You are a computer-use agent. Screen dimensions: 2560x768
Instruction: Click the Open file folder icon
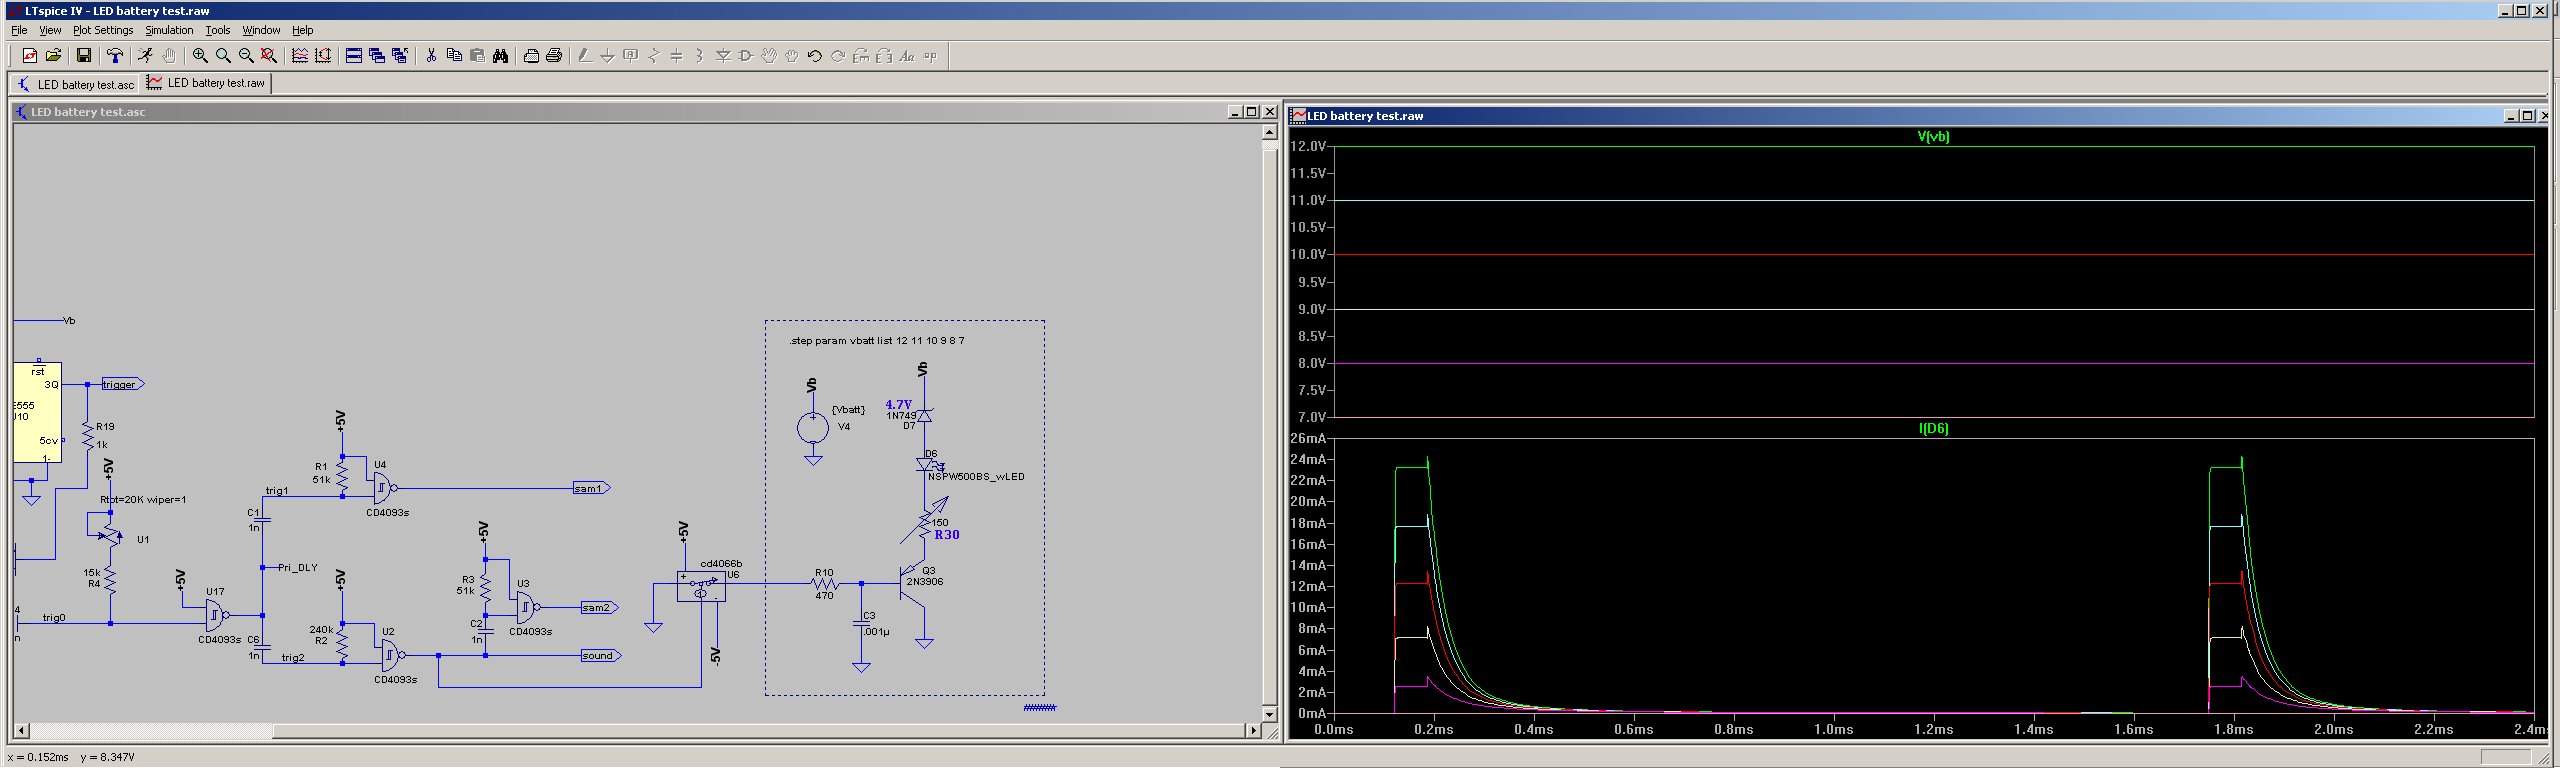(54, 56)
